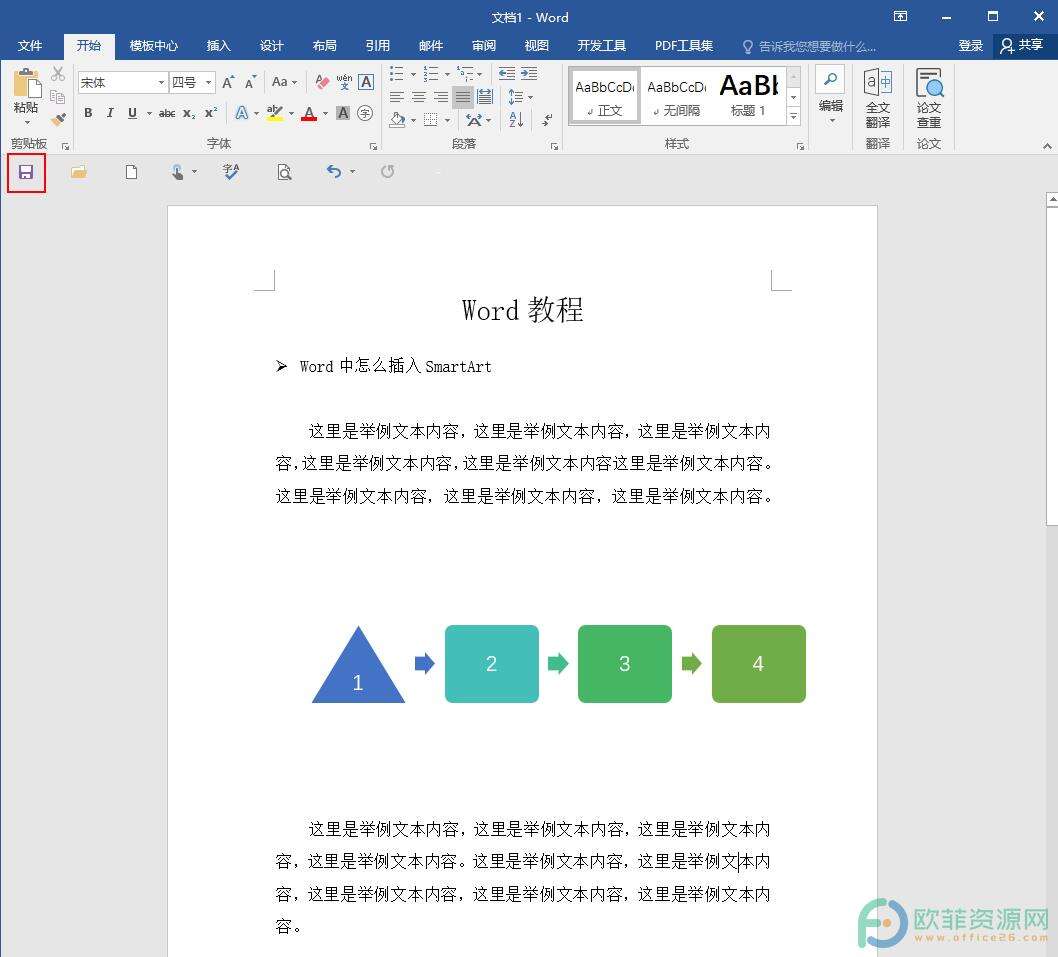Select the Find/Editing magnifier icon on the ribbon
The width and height of the screenshot is (1058, 957).
point(830,78)
